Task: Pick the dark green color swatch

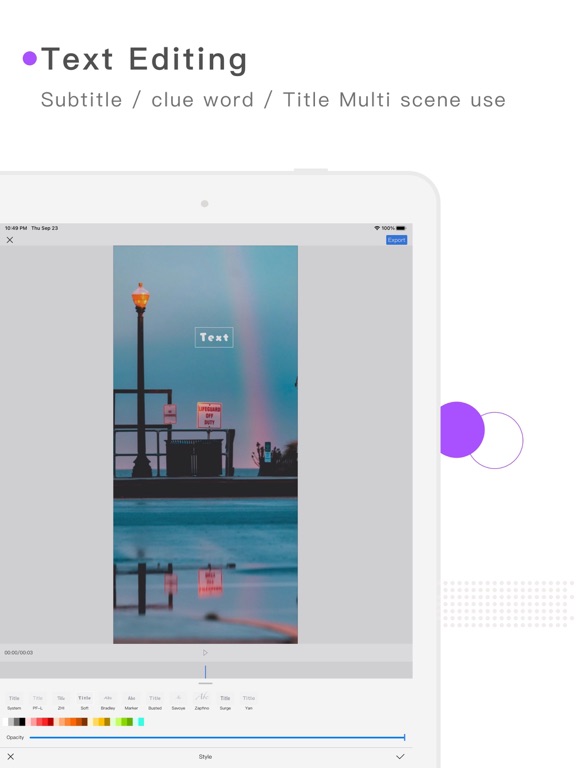Action: pyautogui.click(x=130, y=721)
